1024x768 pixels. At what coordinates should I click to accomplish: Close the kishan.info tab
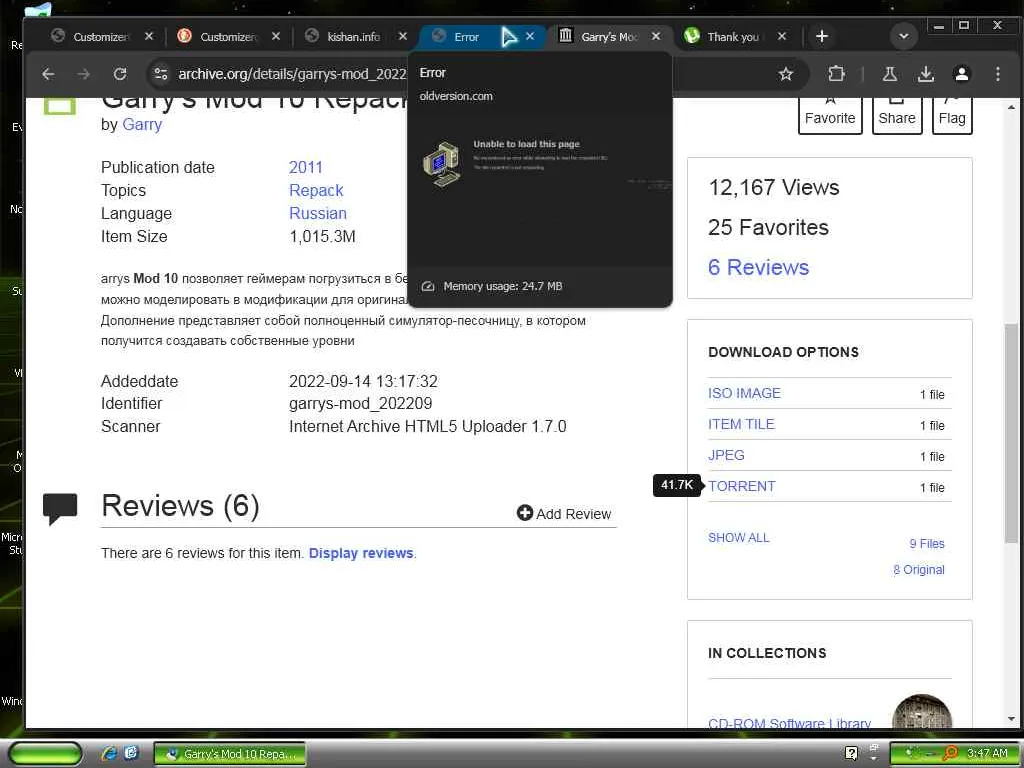(x=403, y=37)
